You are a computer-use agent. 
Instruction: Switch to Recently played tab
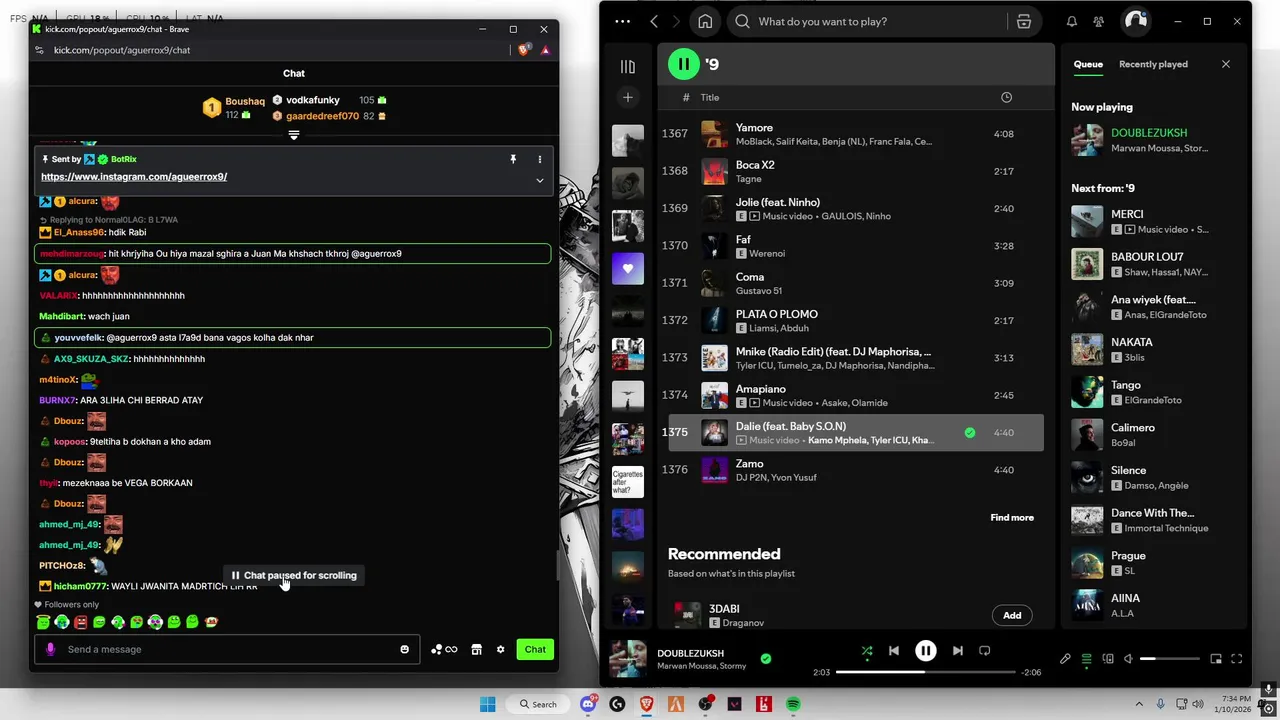tap(1153, 64)
